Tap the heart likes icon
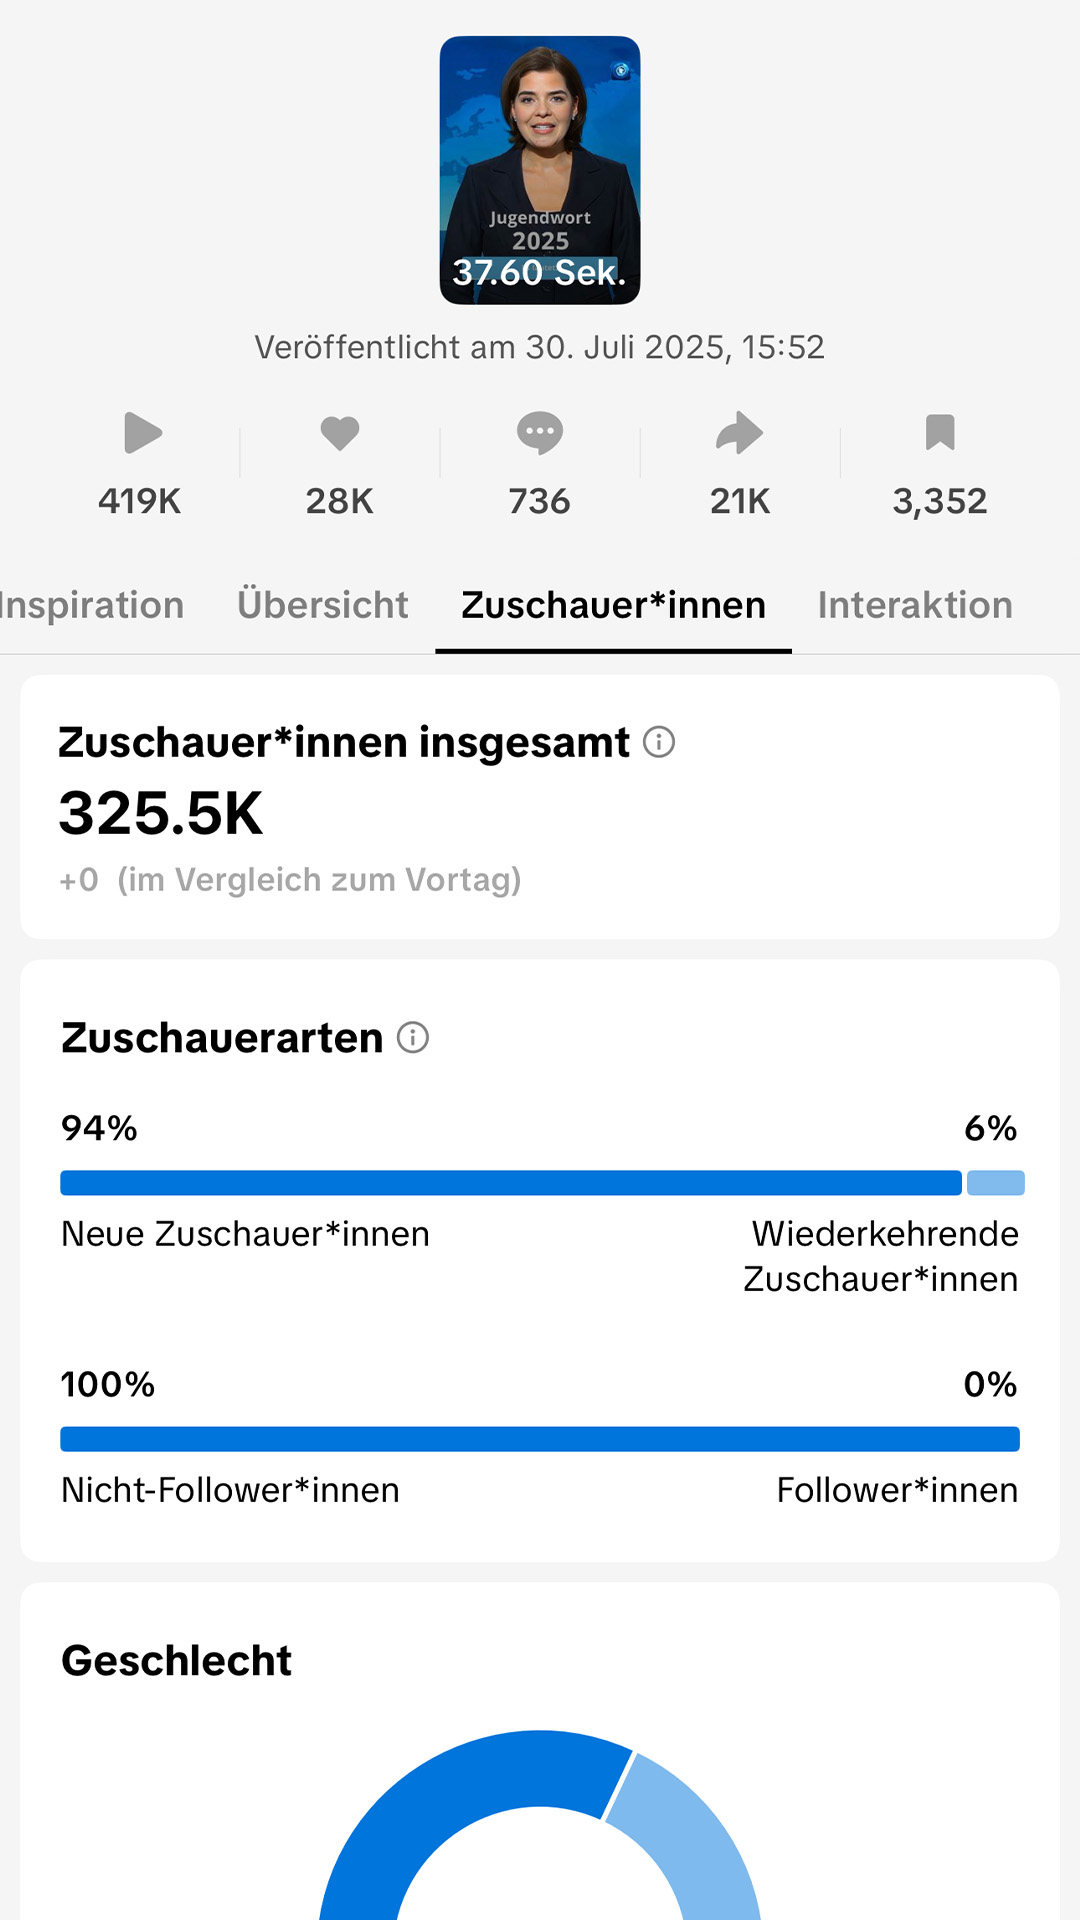The width and height of the screenshot is (1080, 1920). pos(340,433)
